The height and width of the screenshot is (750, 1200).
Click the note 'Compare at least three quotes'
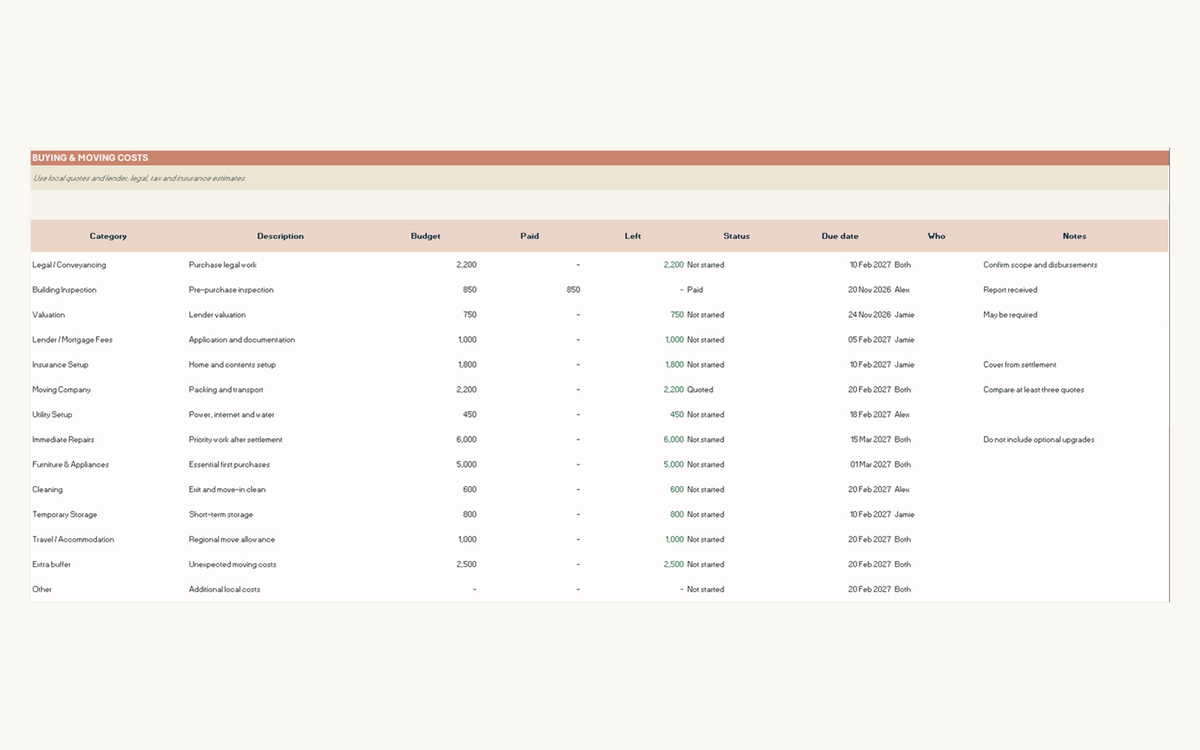coord(1033,390)
